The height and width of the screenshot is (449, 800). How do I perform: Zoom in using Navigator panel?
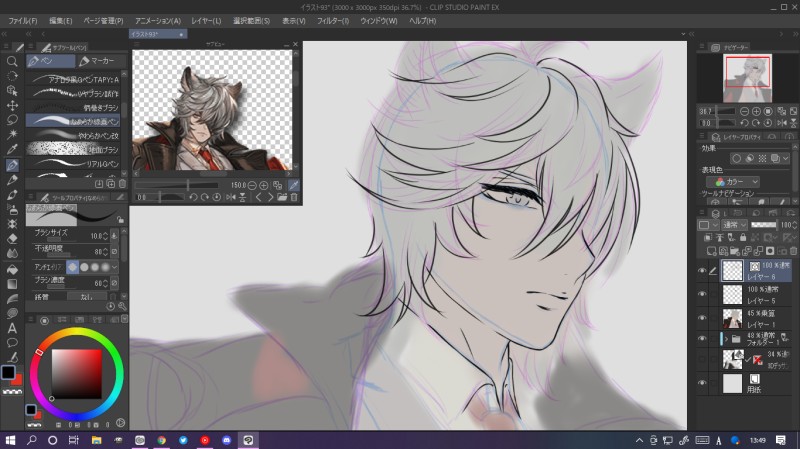(x=756, y=111)
